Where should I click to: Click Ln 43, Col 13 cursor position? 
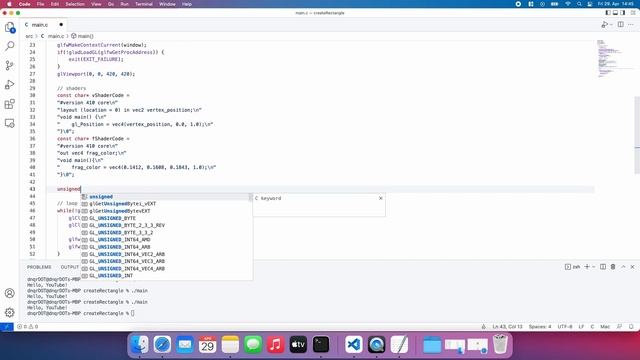coord(507,327)
